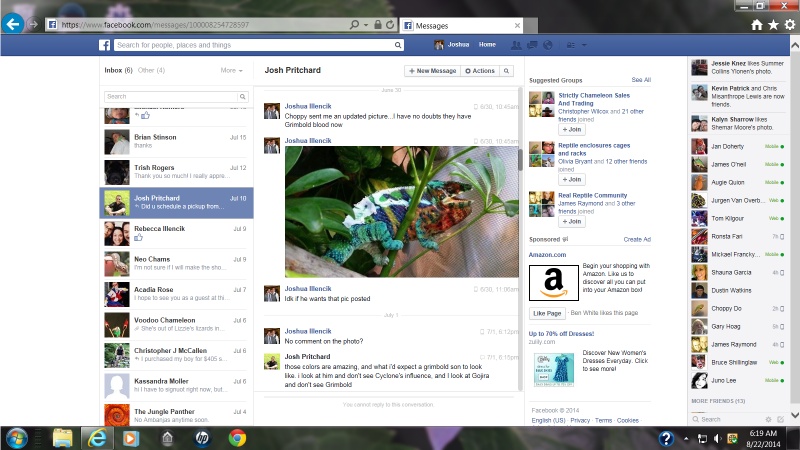Open Notifications globe icon
The height and width of the screenshot is (450, 800).
[x=548, y=45]
